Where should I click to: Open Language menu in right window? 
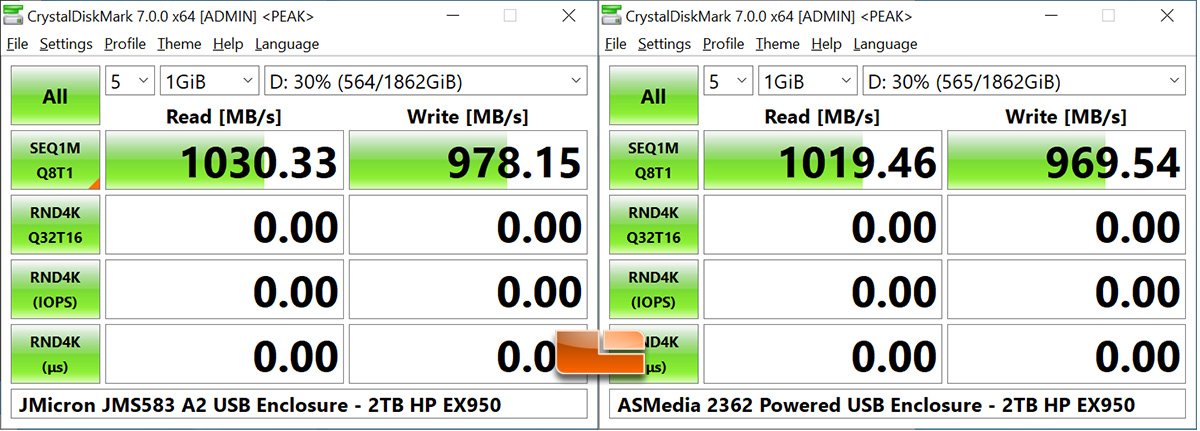[x=885, y=44]
